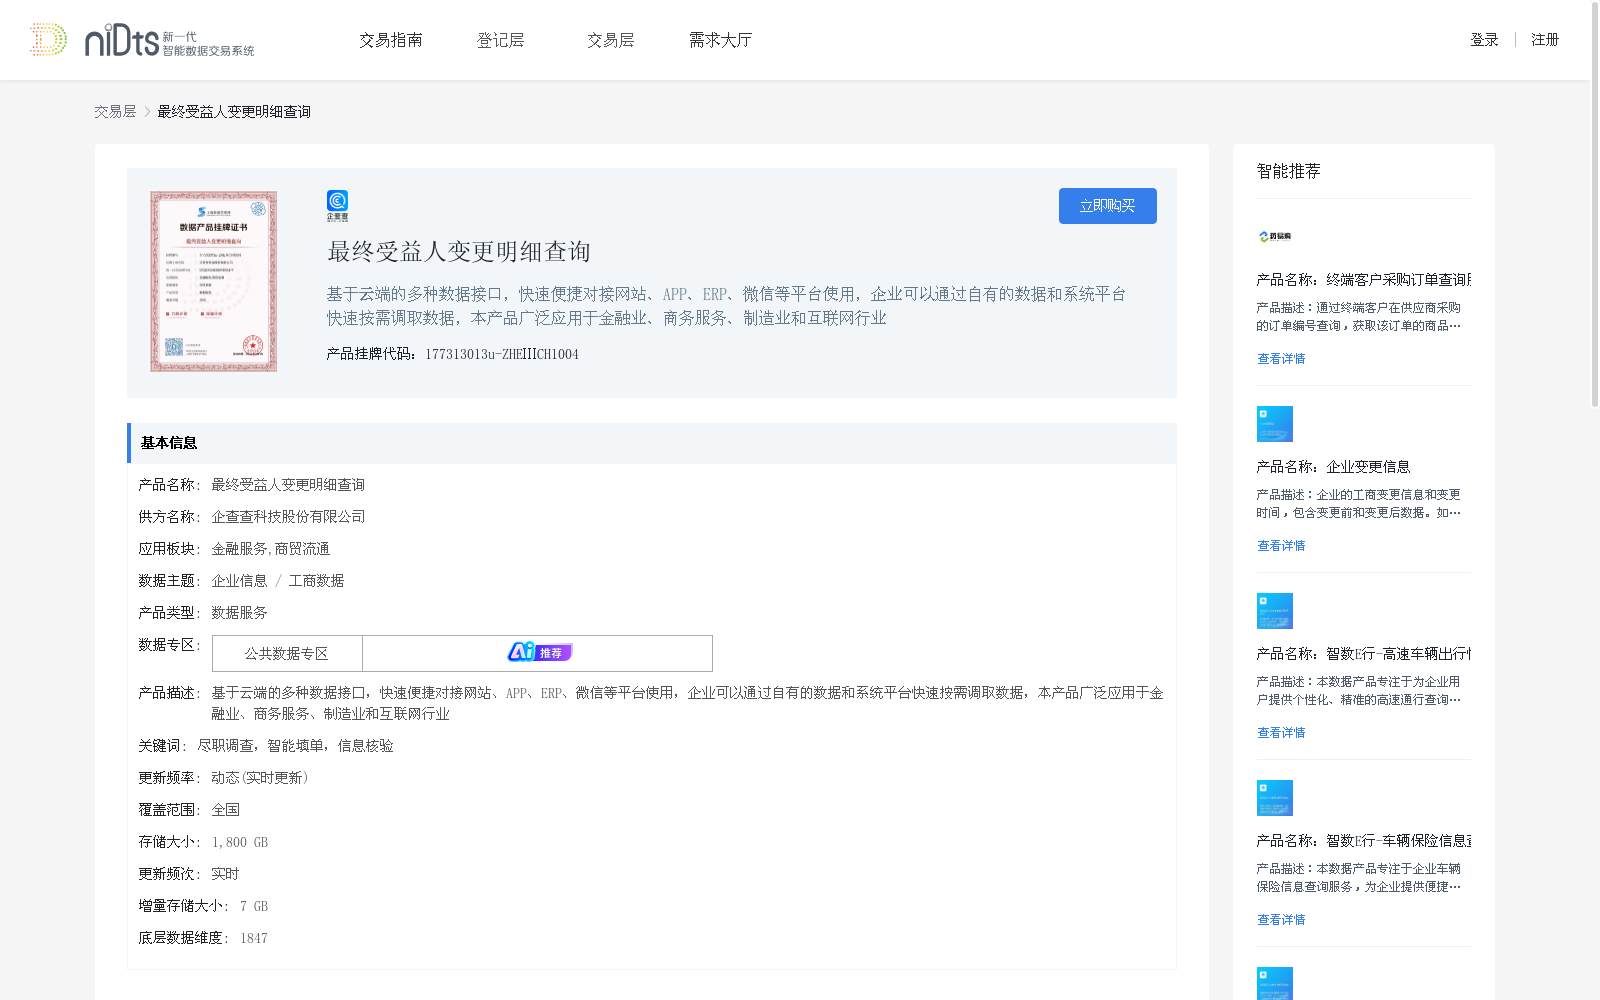Open the 需求大厅 menu
The height and width of the screenshot is (1000, 1600).
720,40
